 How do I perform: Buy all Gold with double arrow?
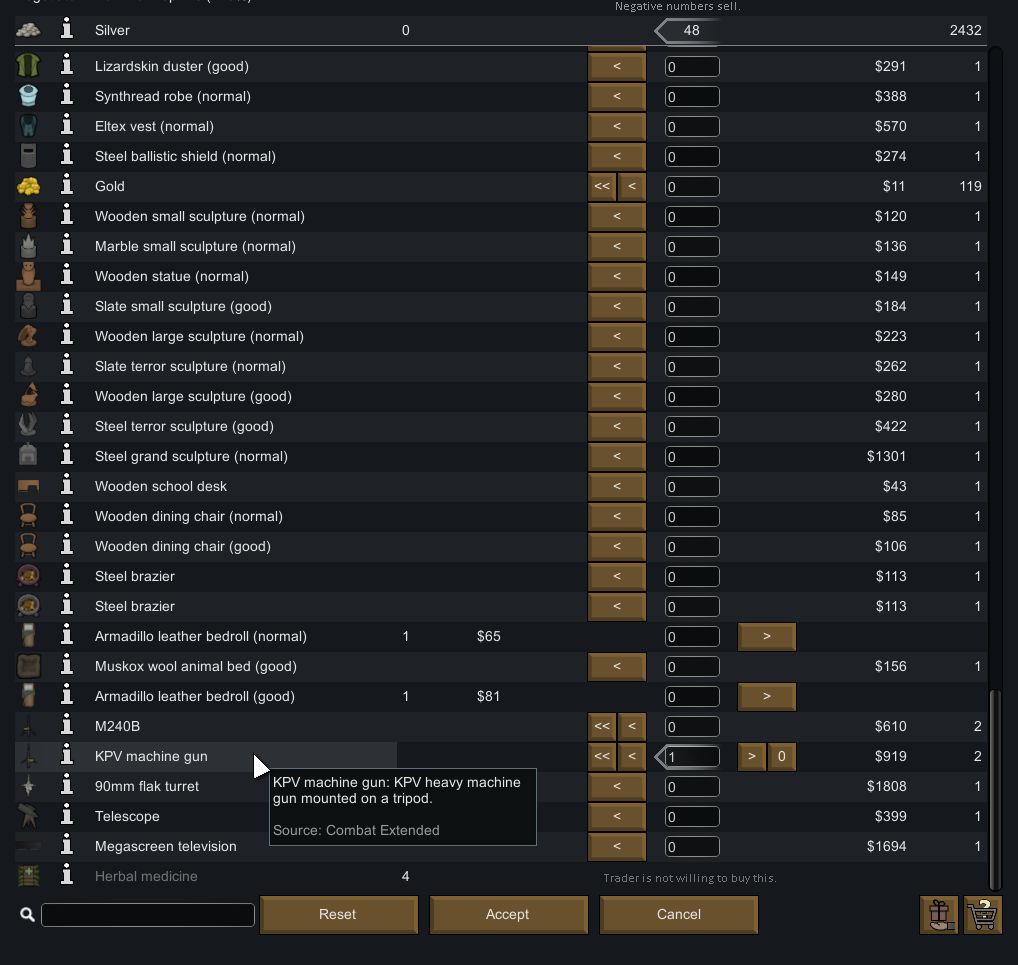pos(602,186)
